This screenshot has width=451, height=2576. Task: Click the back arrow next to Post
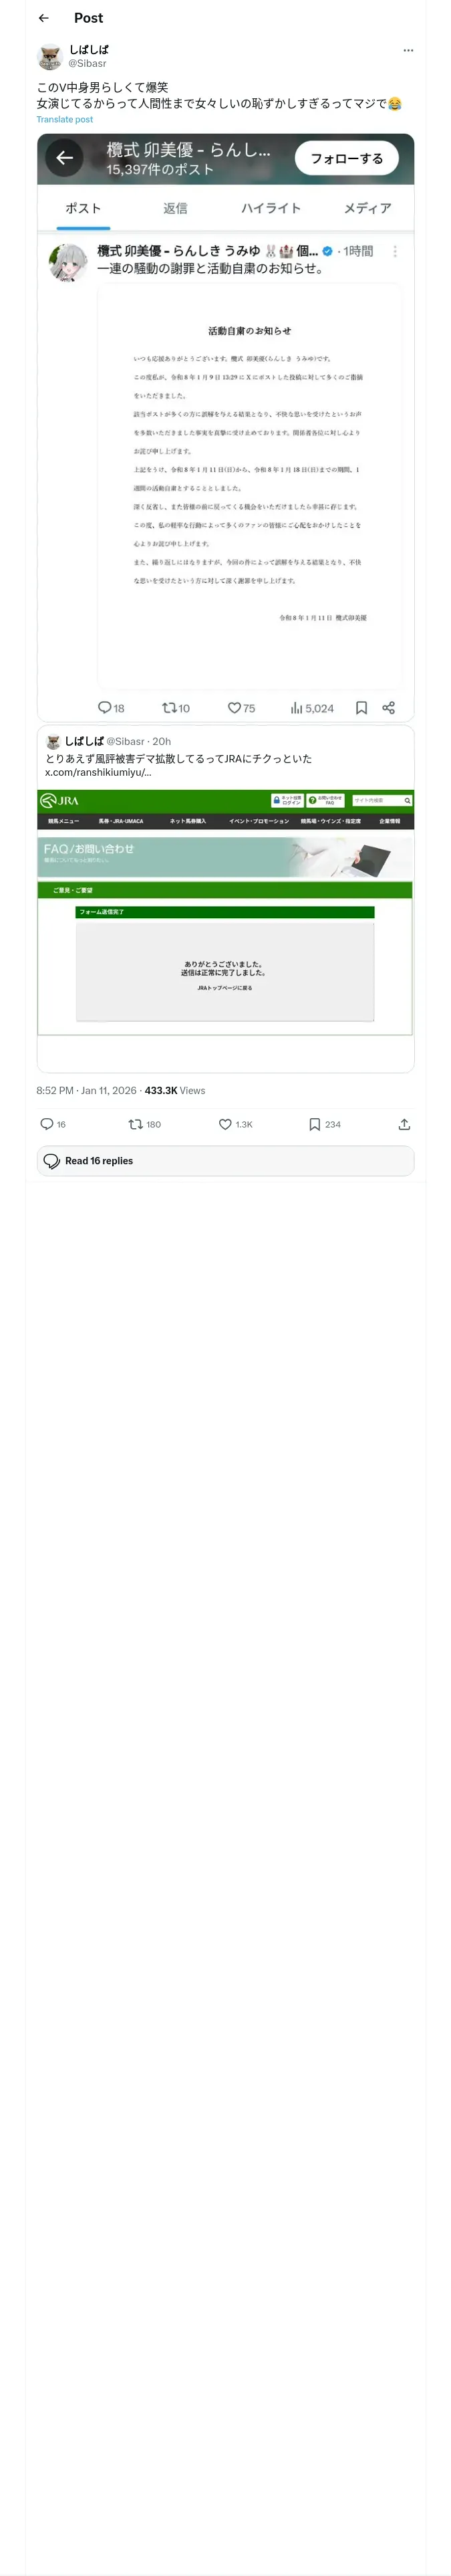[x=43, y=18]
